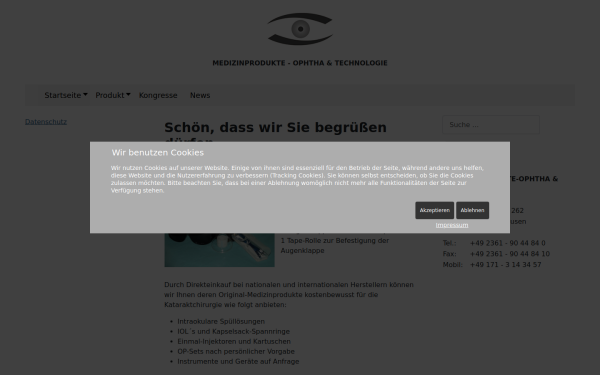Open the Impressum link in cookie dialog
Screen dimensions: 600x375
(452, 225)
